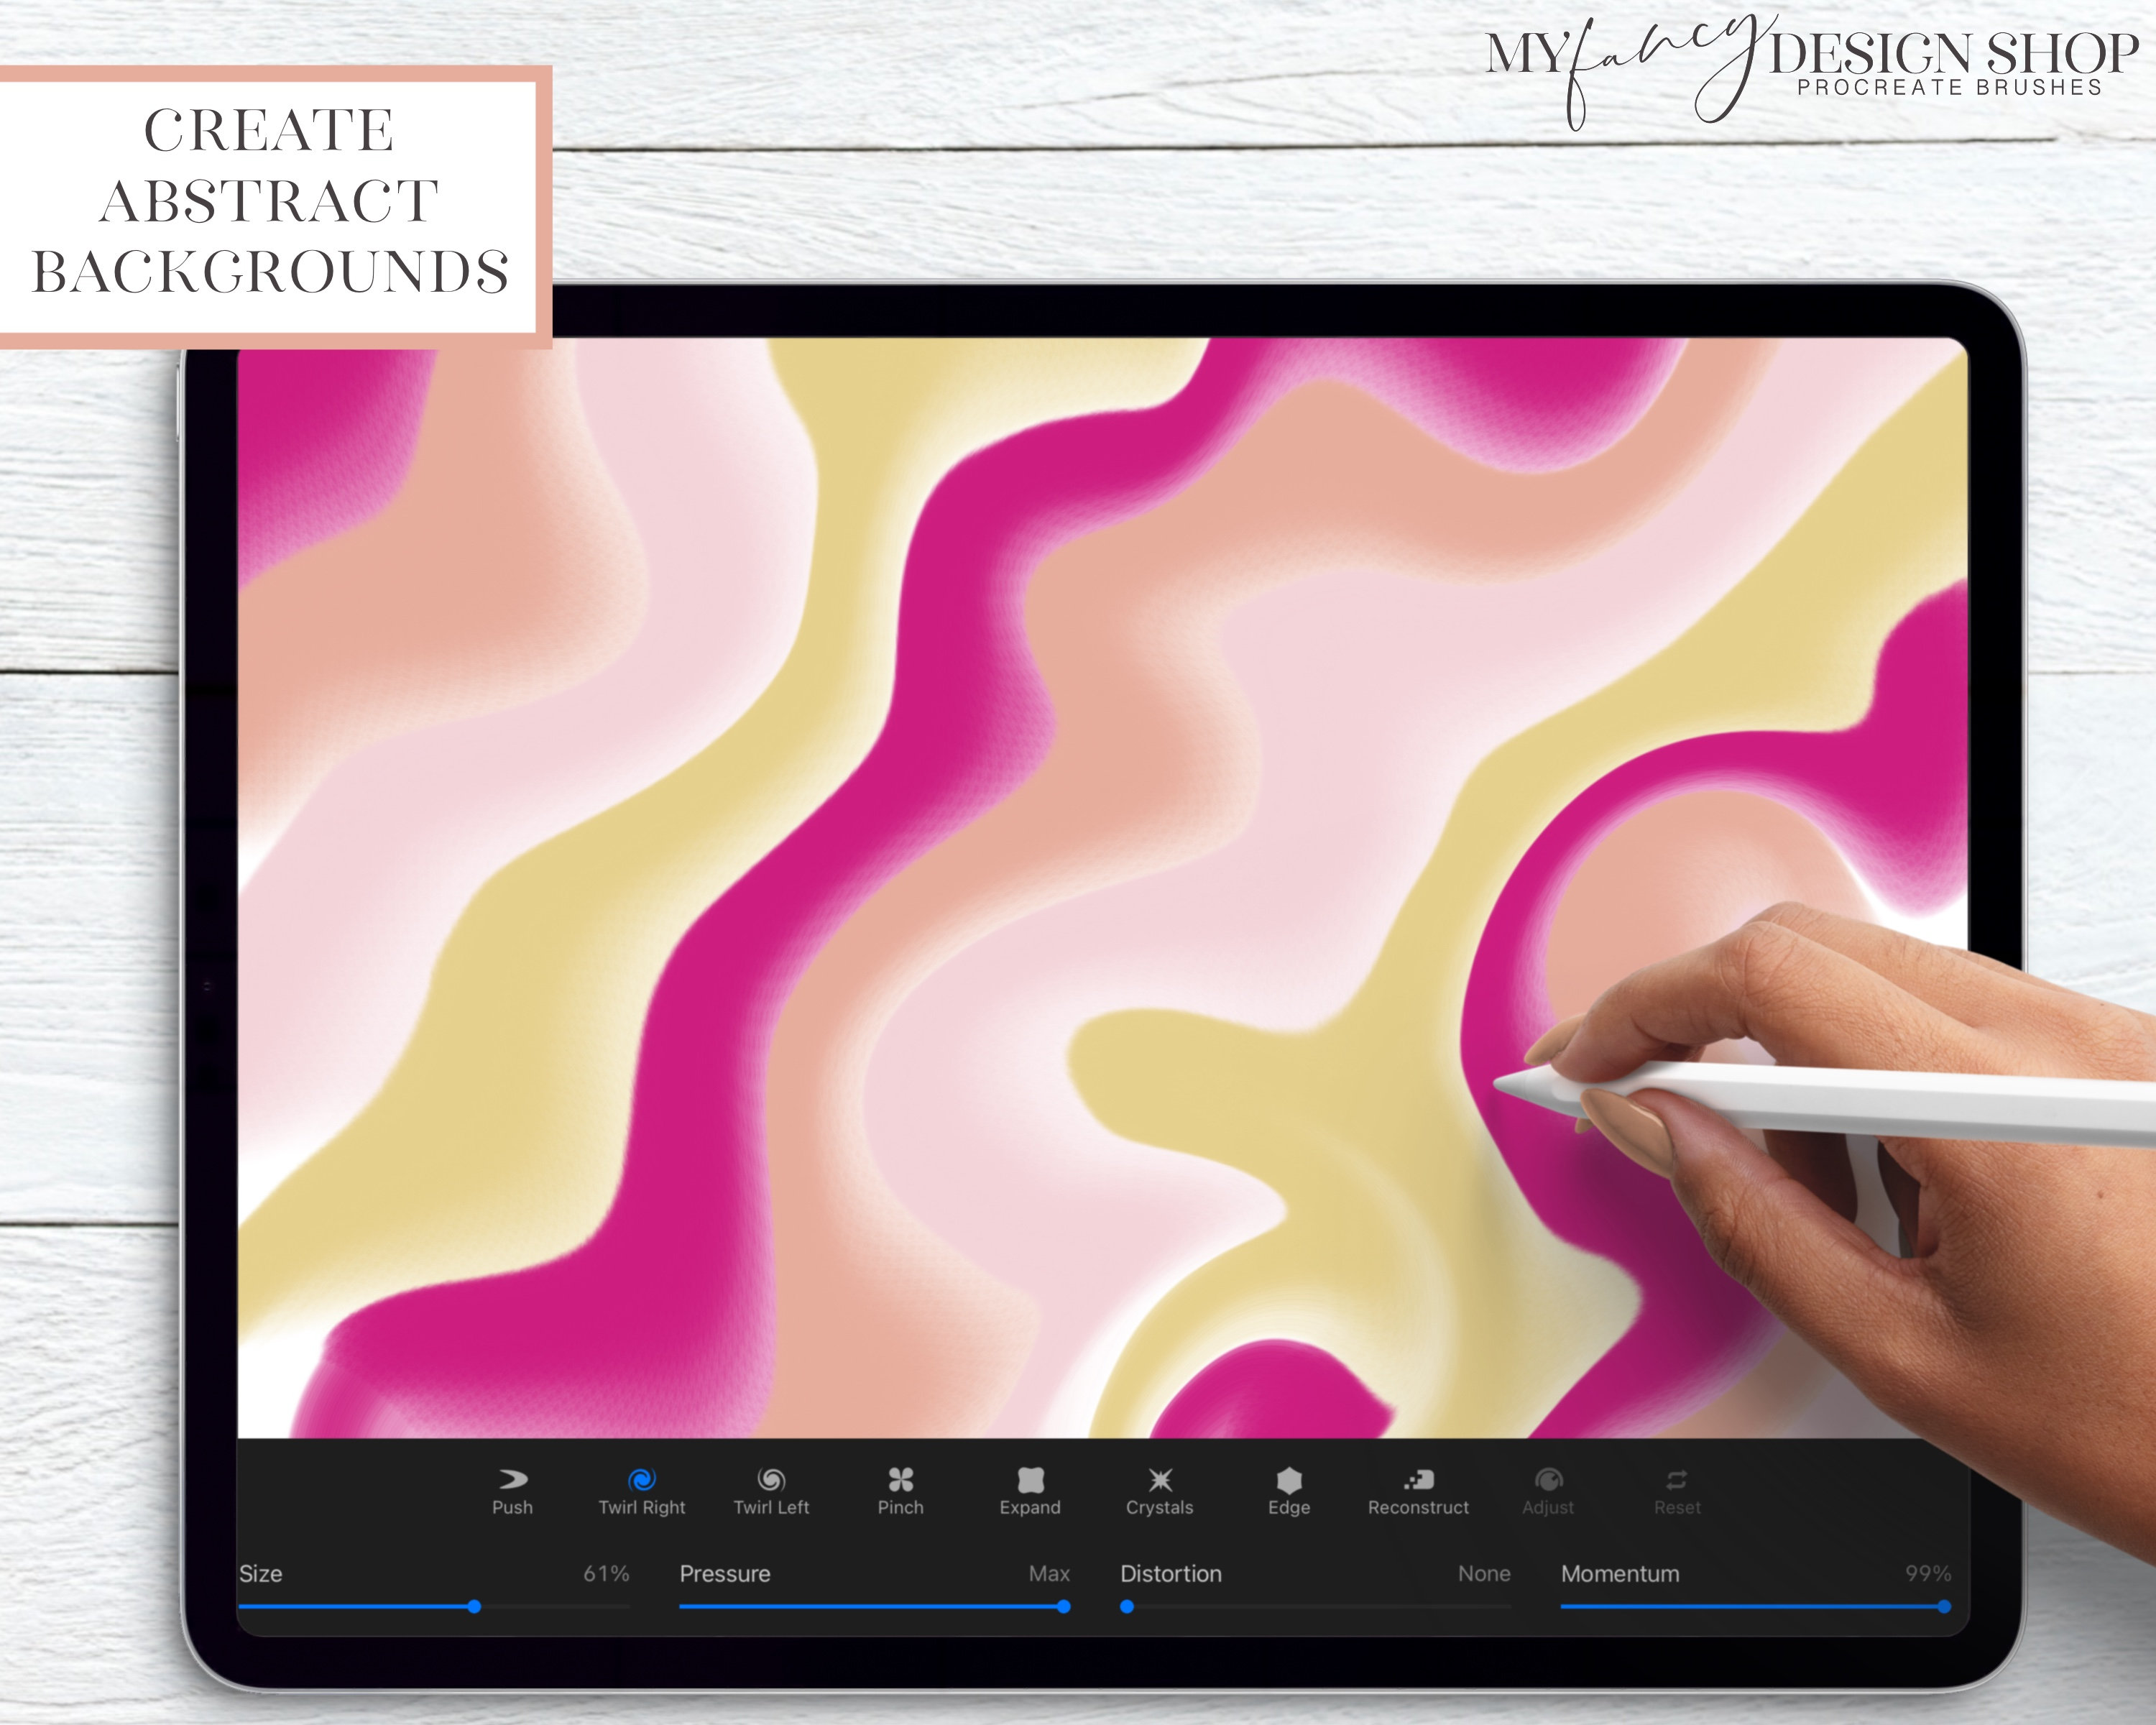Click the Size slider handle

(474, 1606)
